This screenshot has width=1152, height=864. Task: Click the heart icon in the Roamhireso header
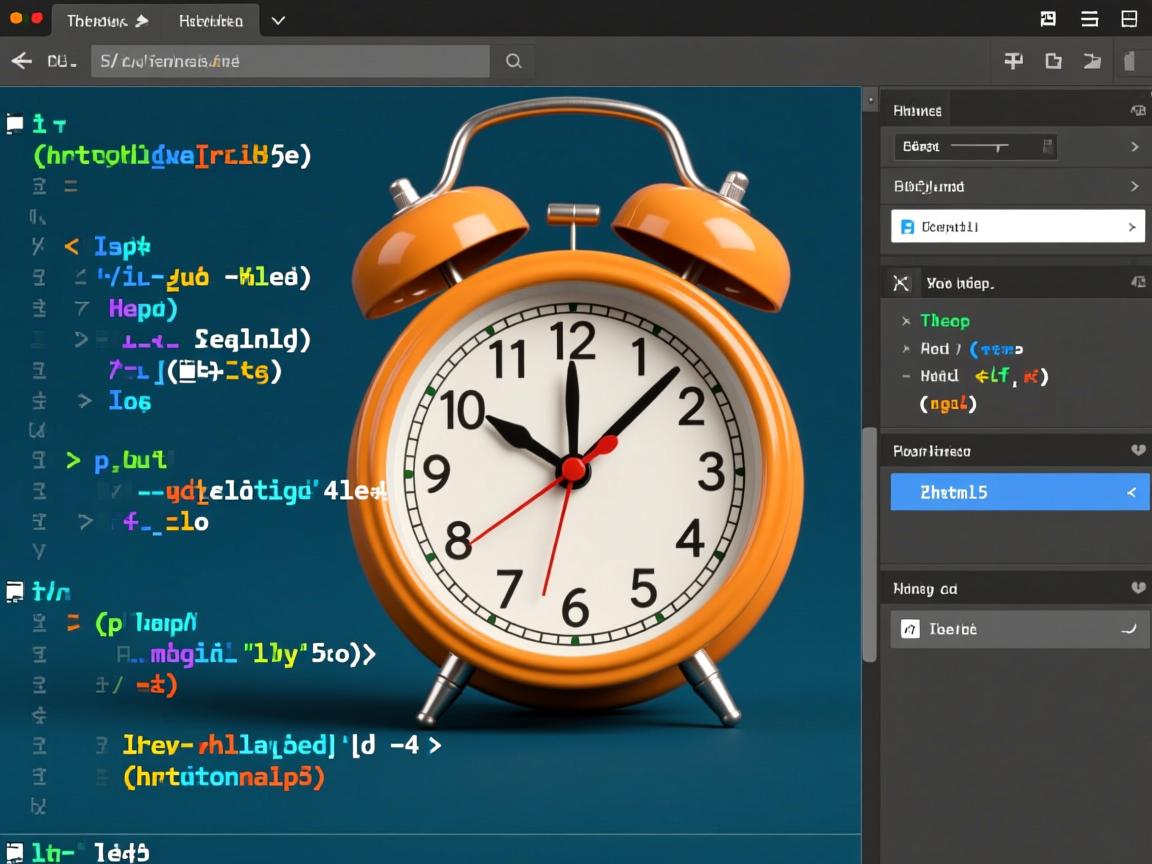click(1137, 451)
